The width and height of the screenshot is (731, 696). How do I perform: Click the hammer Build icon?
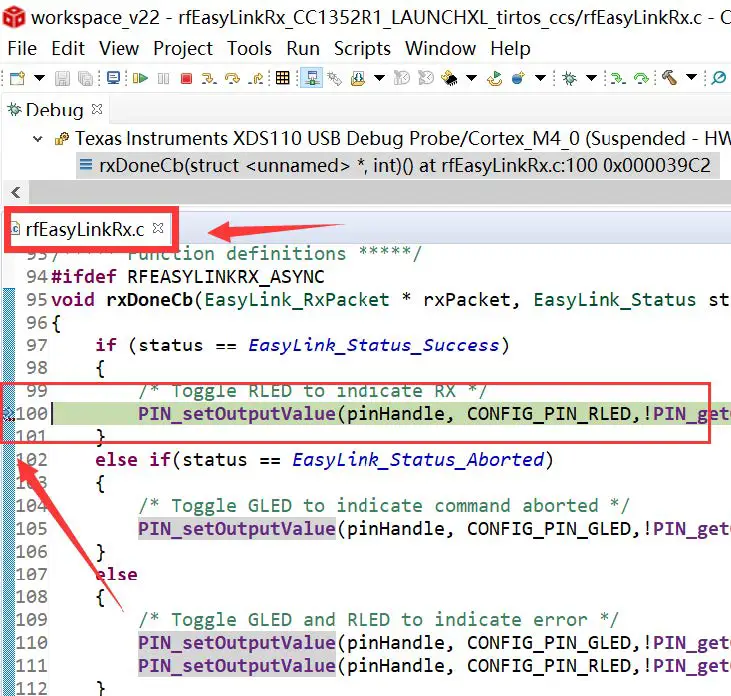669,78
